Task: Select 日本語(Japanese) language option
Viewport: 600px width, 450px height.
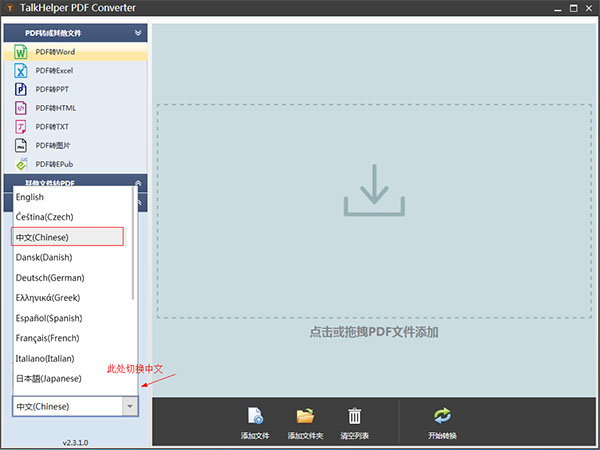Action: 73,378
